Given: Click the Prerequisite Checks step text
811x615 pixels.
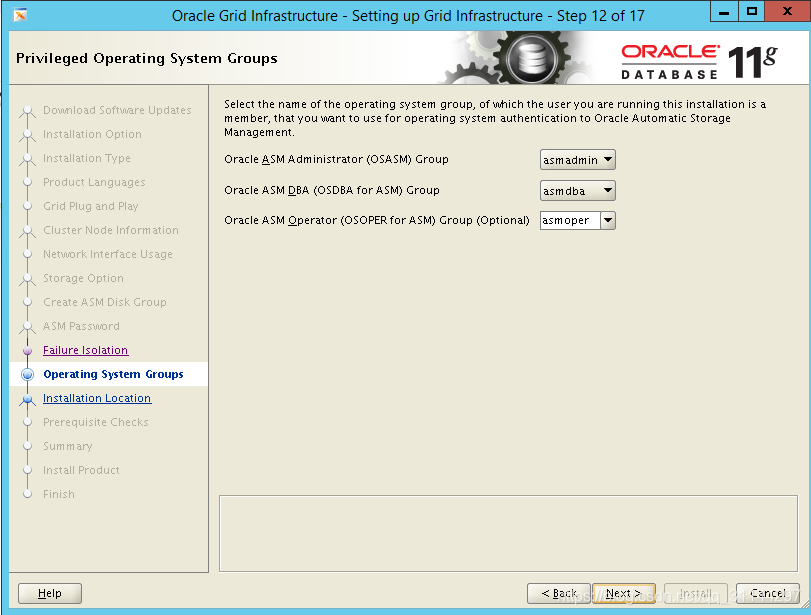Looking at the screenshot, I should point(96,422).
